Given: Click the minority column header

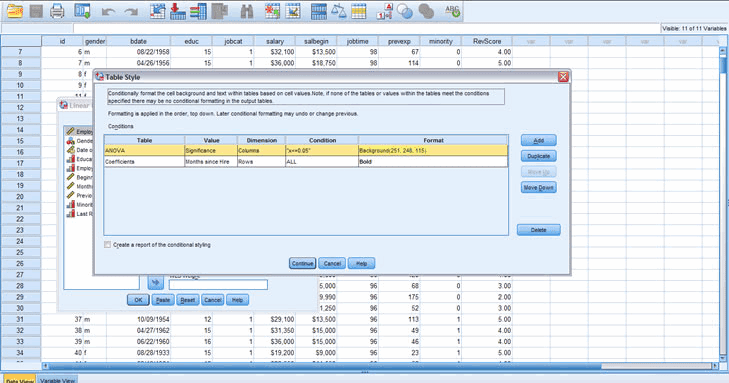Looking at the screenshot, I should coord(440,41).
